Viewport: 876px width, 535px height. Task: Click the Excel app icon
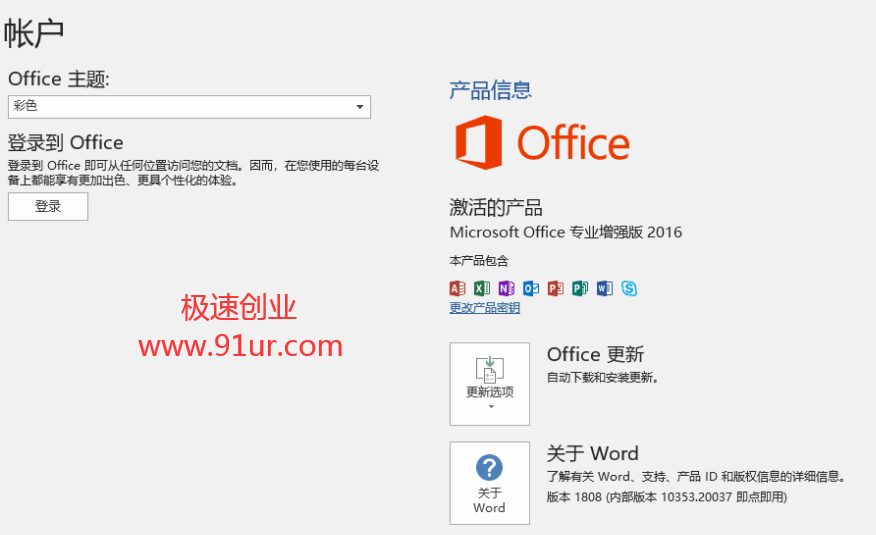pyautogui.click(x=482, y=288)
